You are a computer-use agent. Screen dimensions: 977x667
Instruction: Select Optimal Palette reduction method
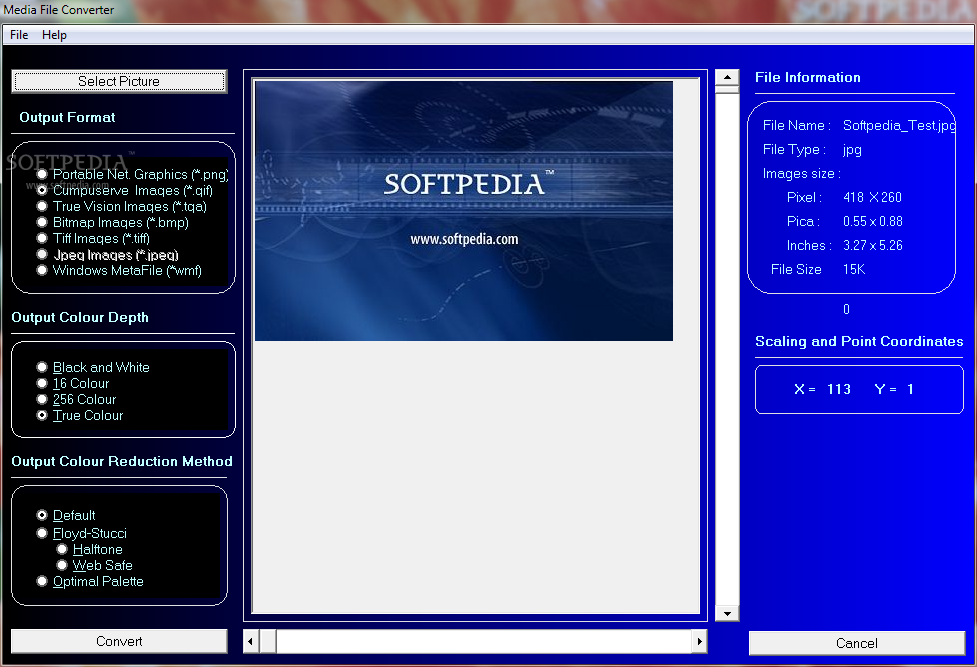[x=90, y=581]
